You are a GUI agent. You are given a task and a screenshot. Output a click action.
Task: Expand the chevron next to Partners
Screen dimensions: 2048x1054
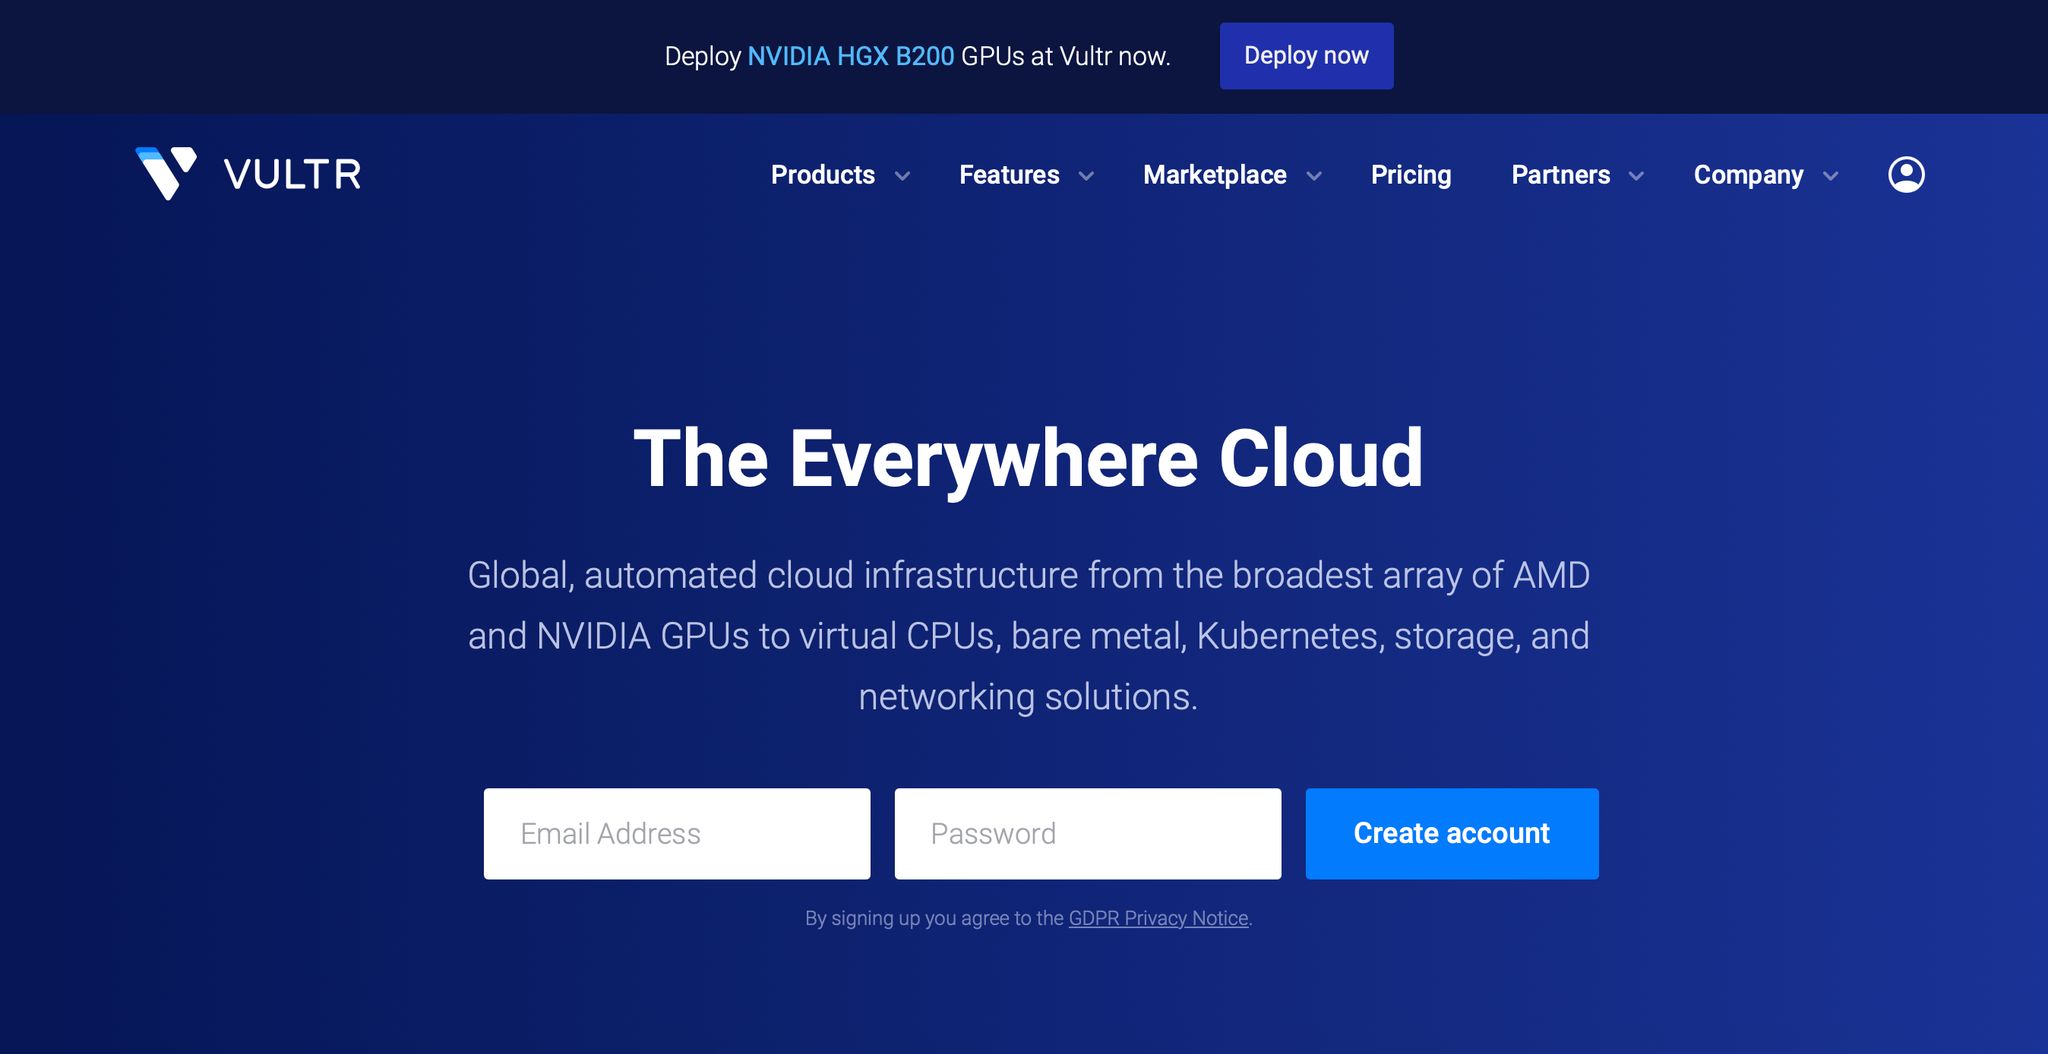tap(1636, 177)
